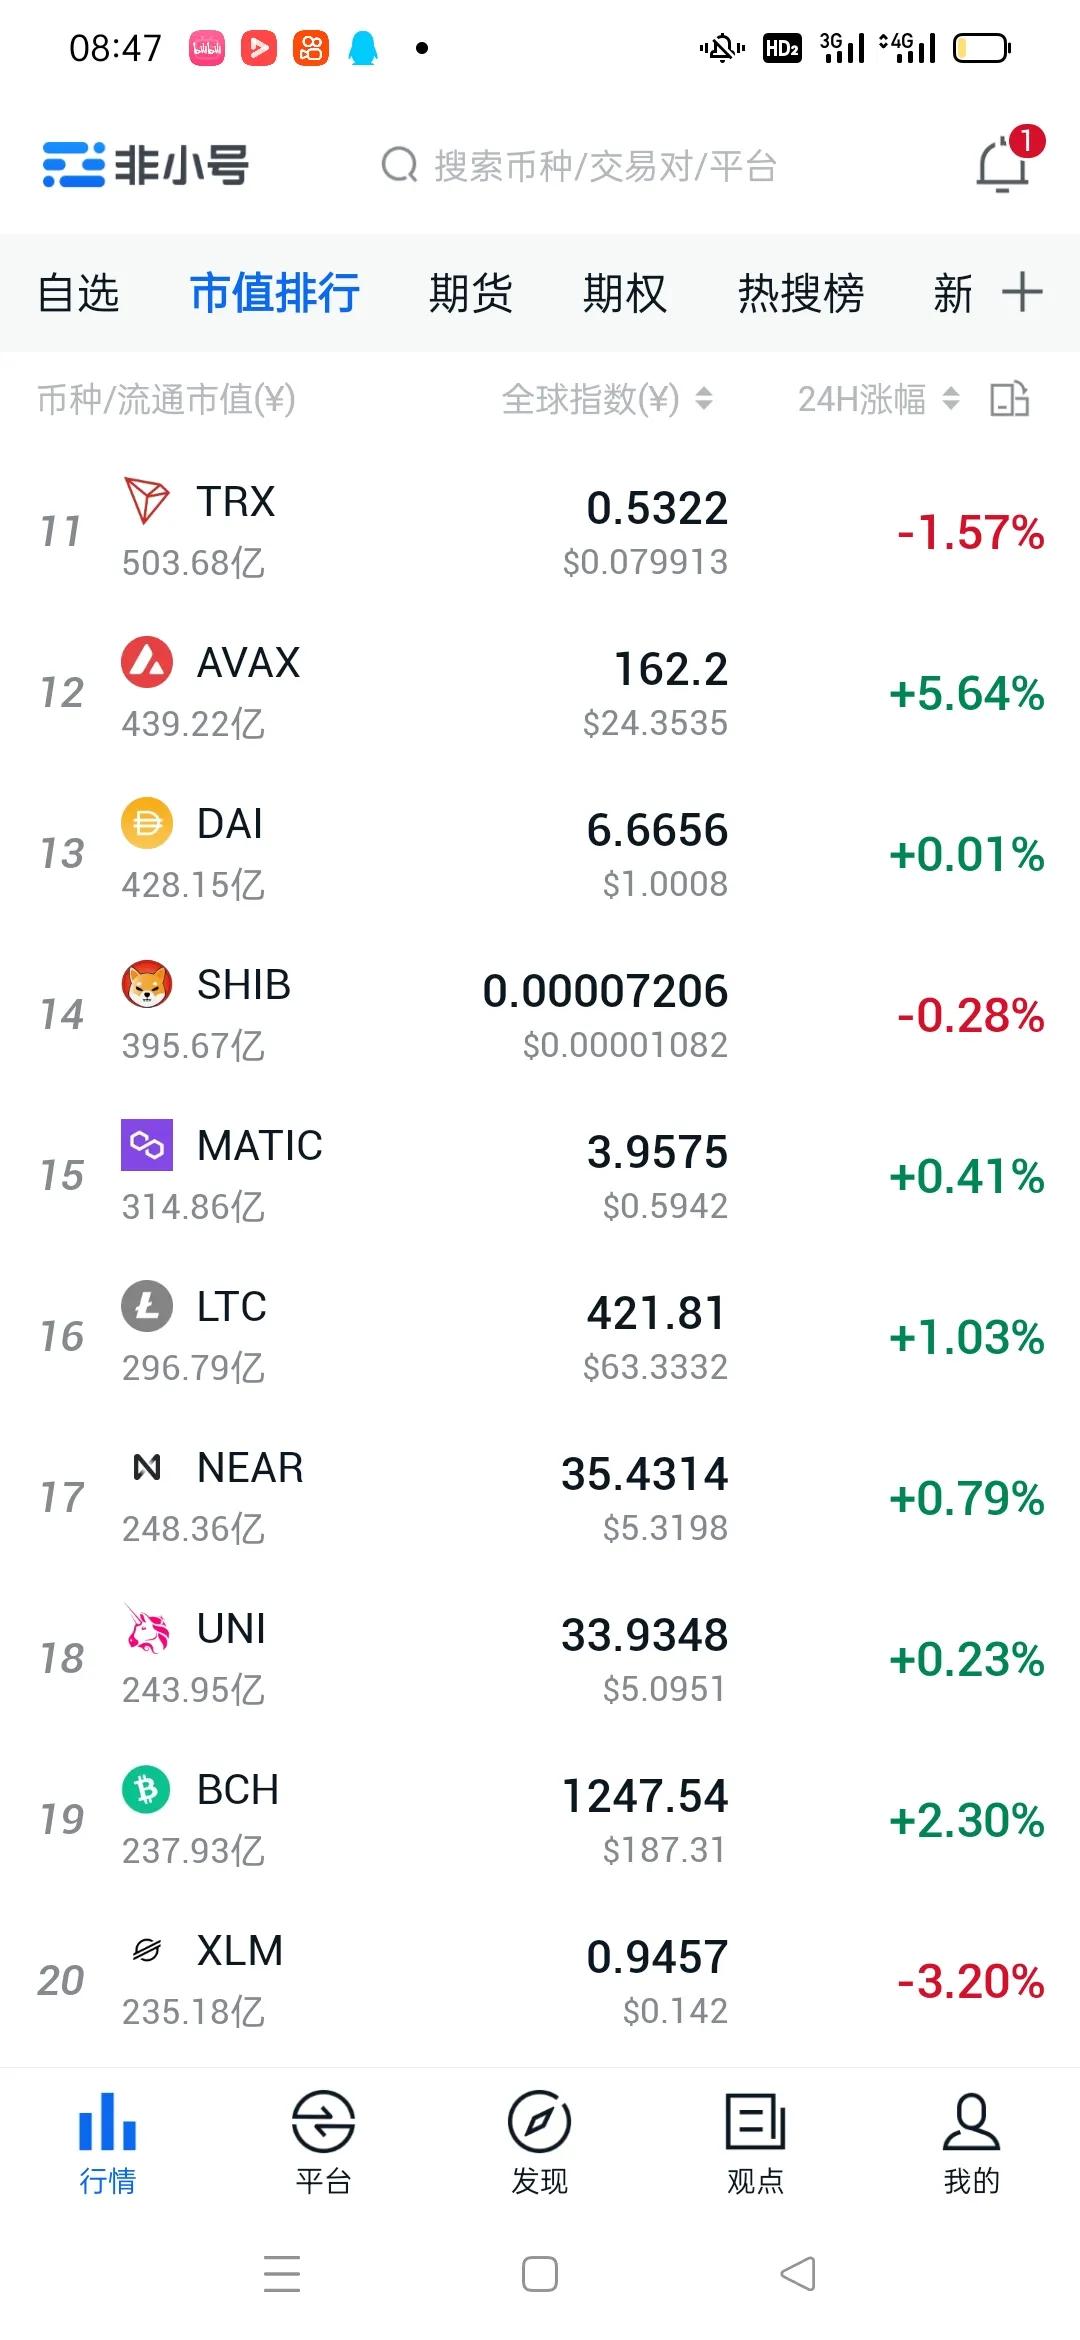
Task: Switch to the 自选 tab
Action: click(x=78, y=293)
